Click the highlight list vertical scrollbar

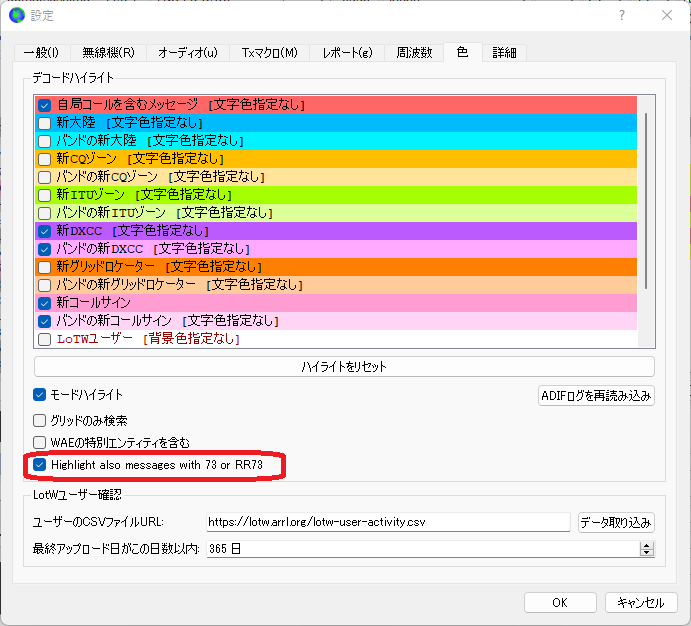pos(646,200)
